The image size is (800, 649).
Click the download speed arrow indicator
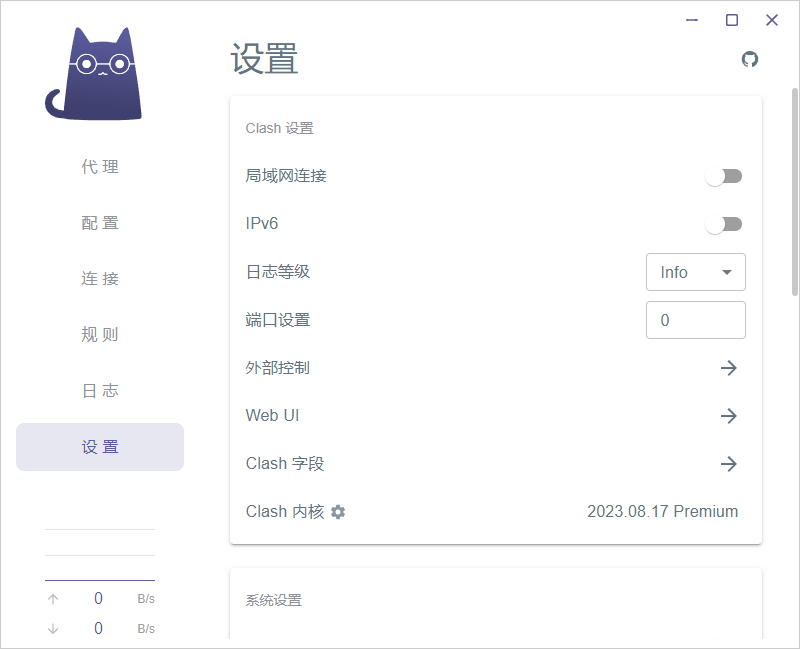pos(52,628)
